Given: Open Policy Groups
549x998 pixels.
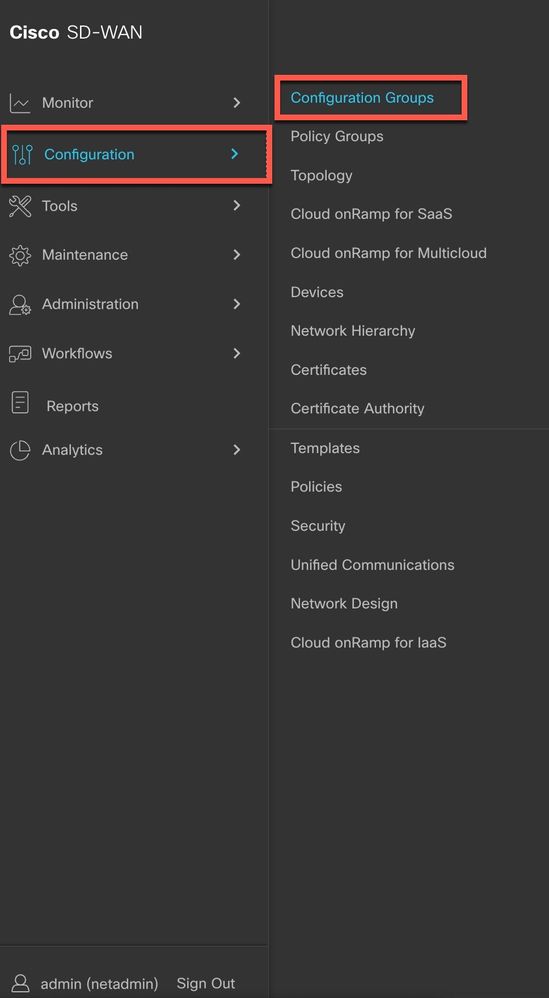Looking at the screenshot, I should [337, 137].
